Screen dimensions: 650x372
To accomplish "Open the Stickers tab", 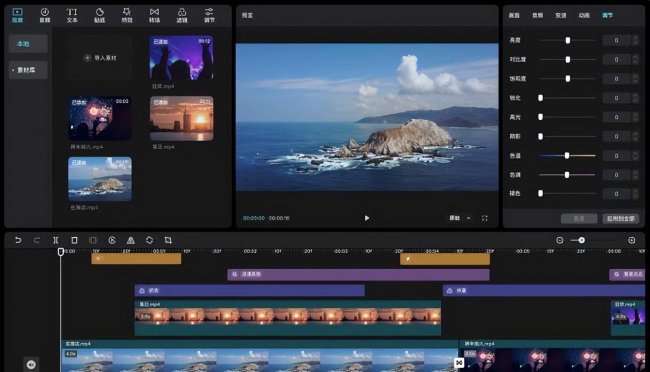I will pos(99,15).
